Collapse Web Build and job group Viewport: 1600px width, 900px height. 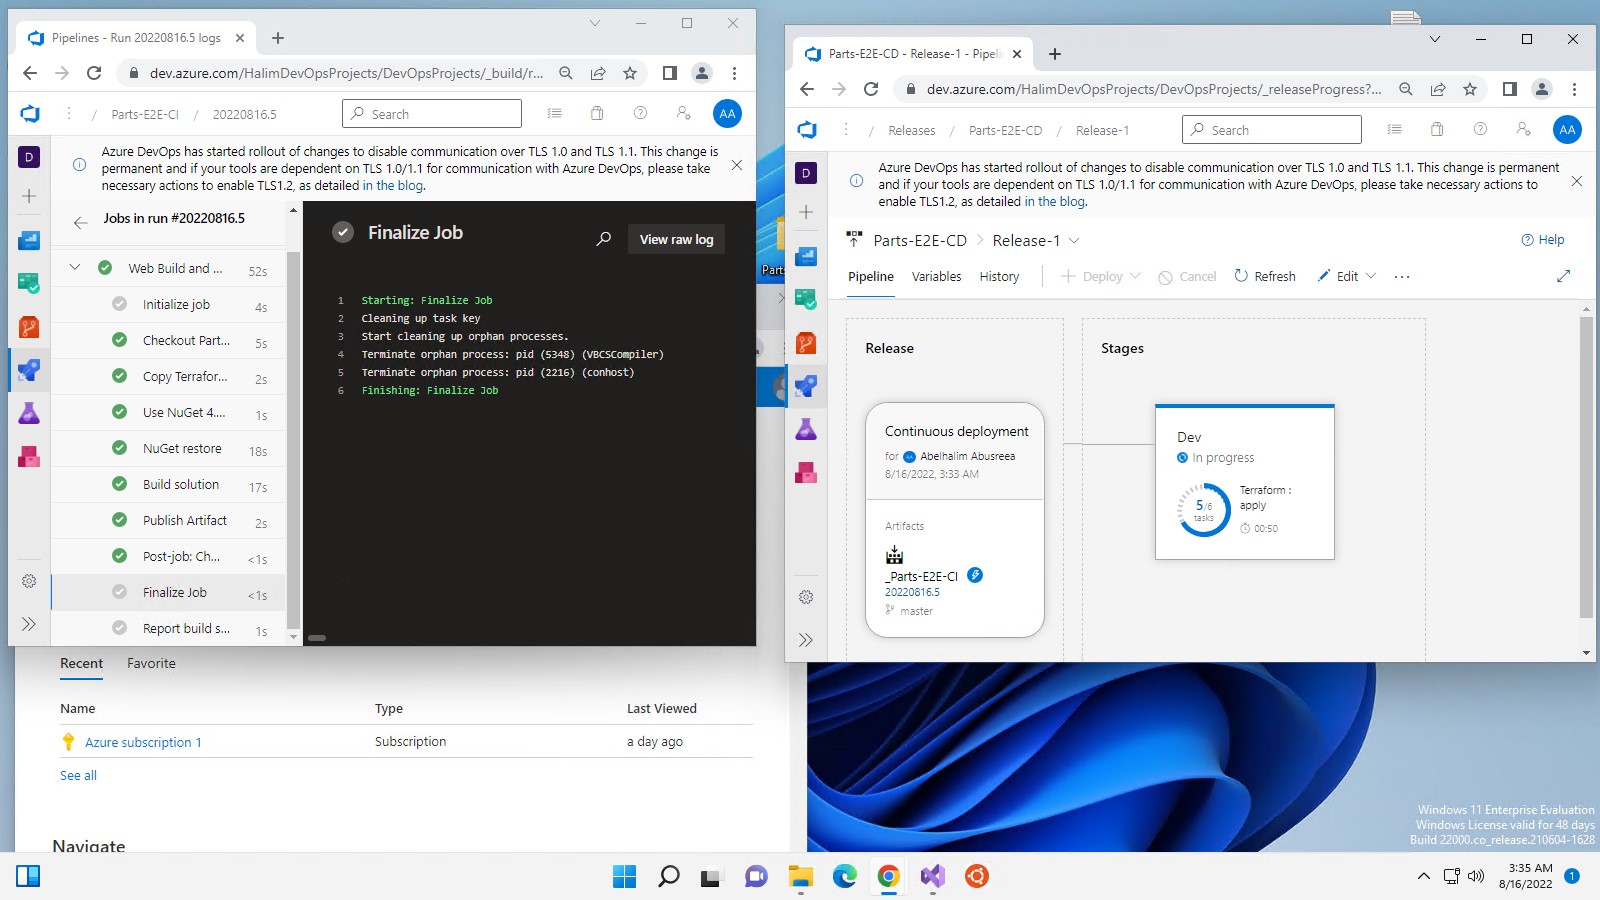(75, 268)
